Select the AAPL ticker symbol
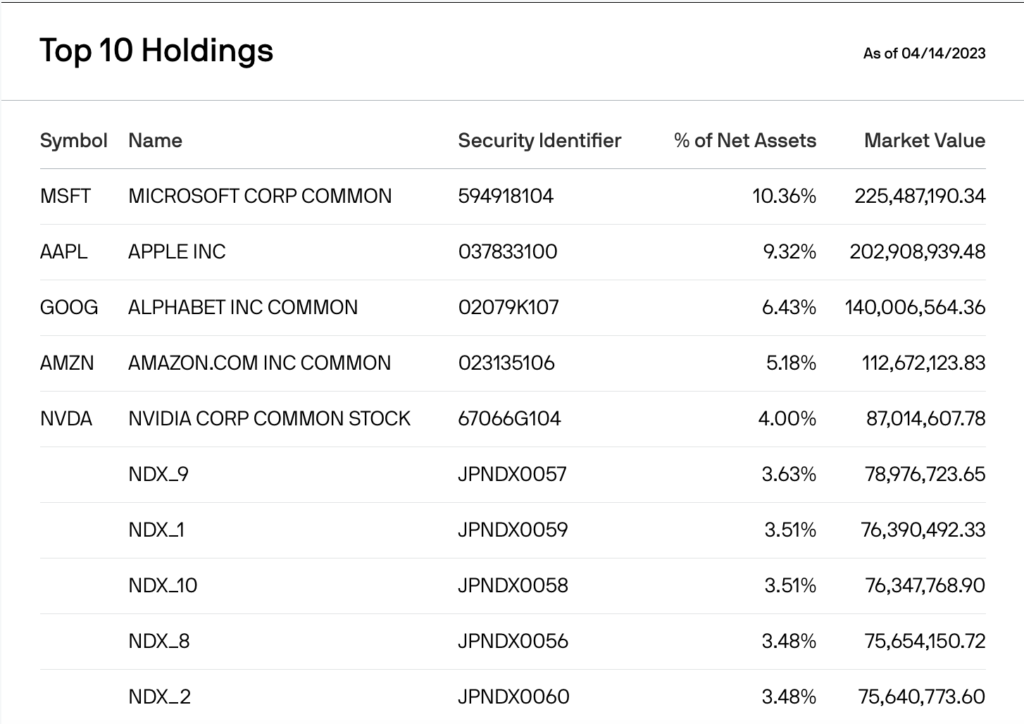1024x724 pixels. click(64, 252)
